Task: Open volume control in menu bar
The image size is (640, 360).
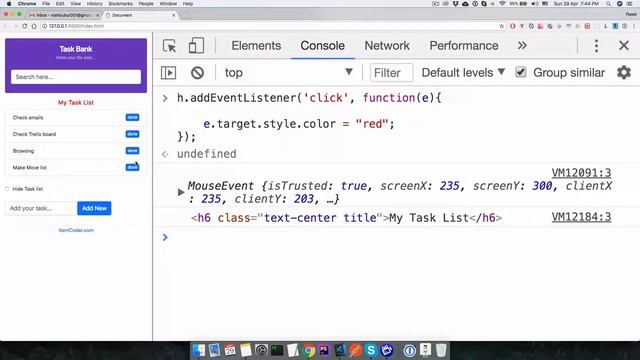Action: [535, 4]
